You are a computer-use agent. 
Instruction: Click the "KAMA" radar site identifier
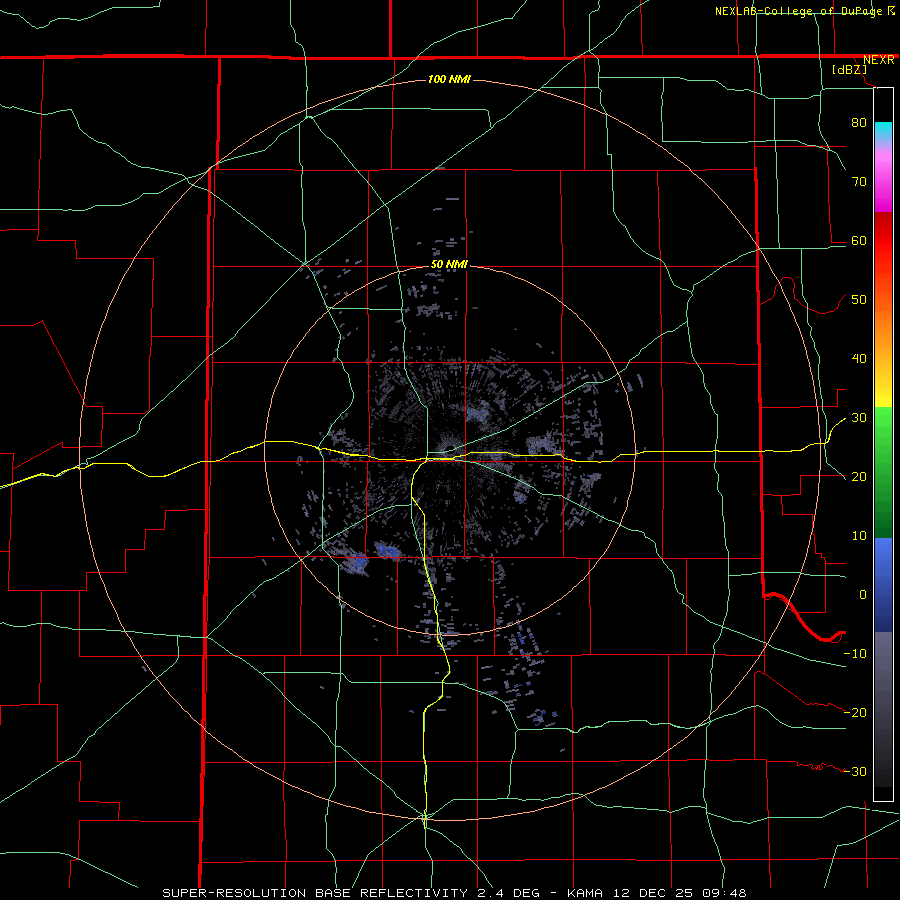click(x=585, y=893)
